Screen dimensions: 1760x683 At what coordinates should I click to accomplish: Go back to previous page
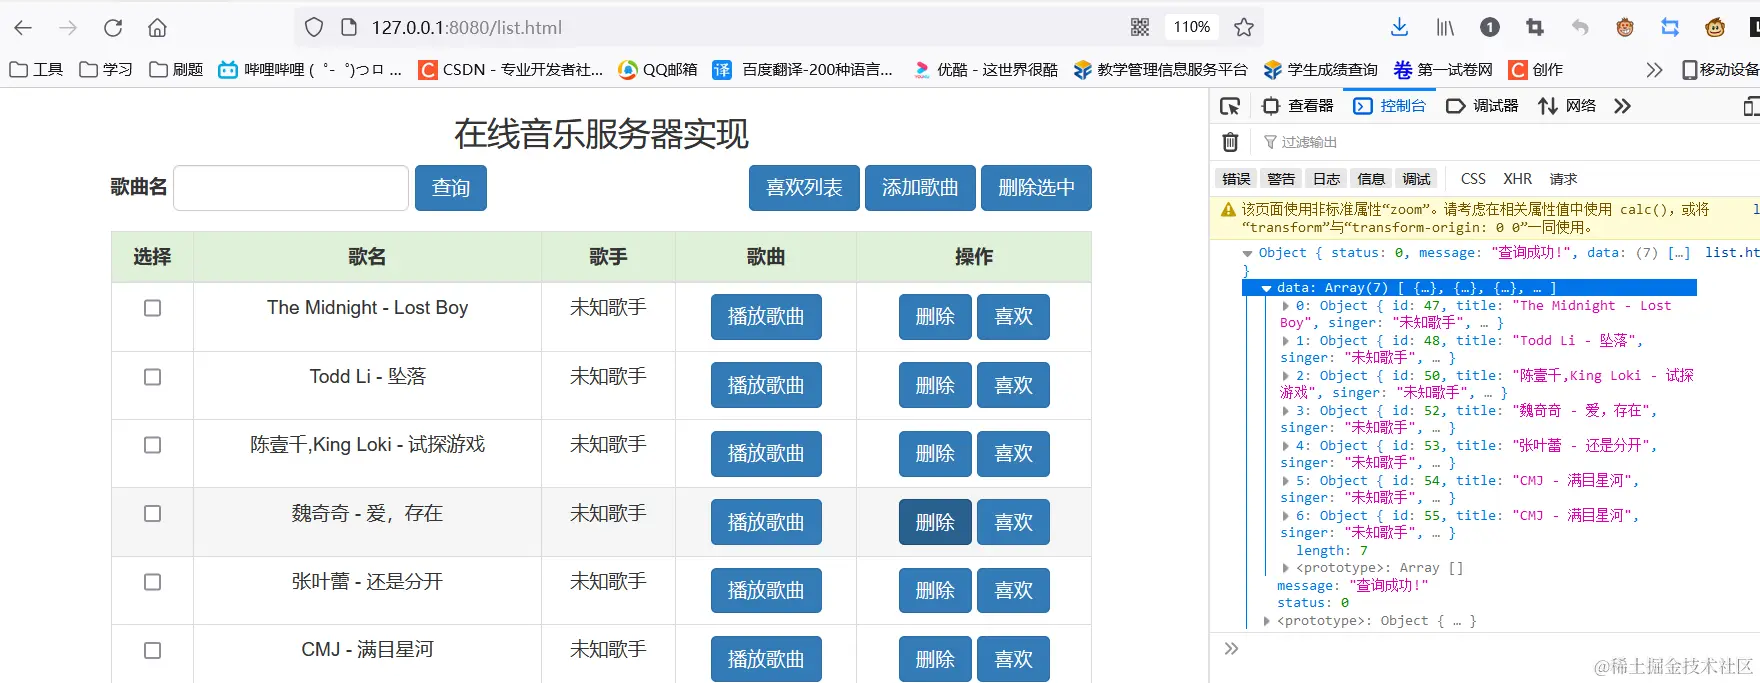(x=23, y=28)
